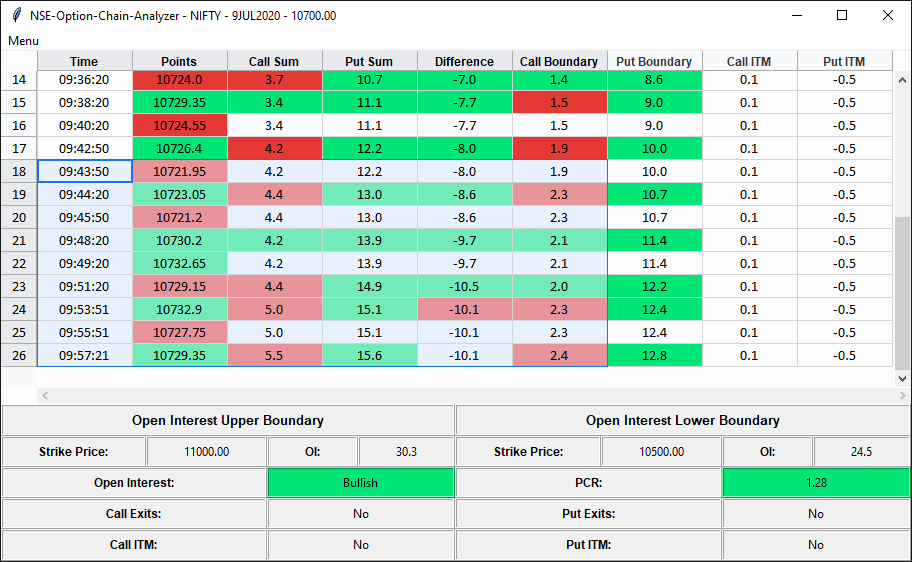Click the Difference column header
This screenshot has height=562, width=912.
464,61
